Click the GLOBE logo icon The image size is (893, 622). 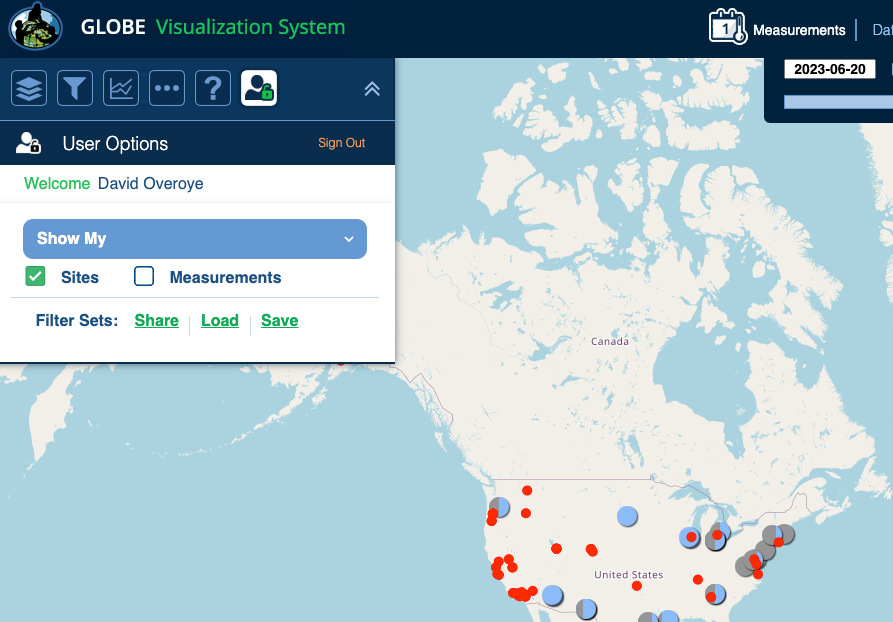tap(36, 27)
